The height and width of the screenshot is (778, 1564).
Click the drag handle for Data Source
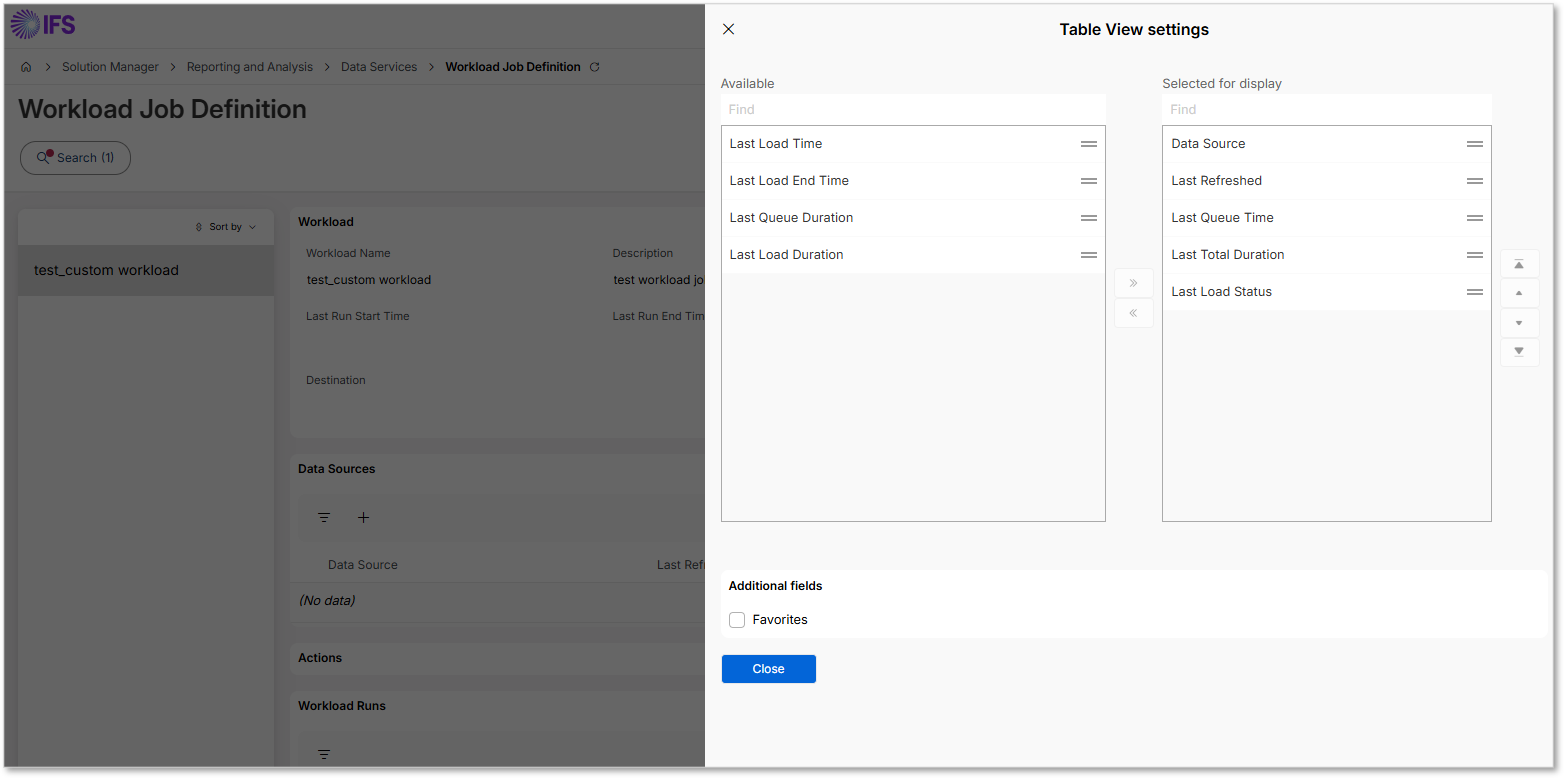pyautogui.click(x=1475, y=144)
